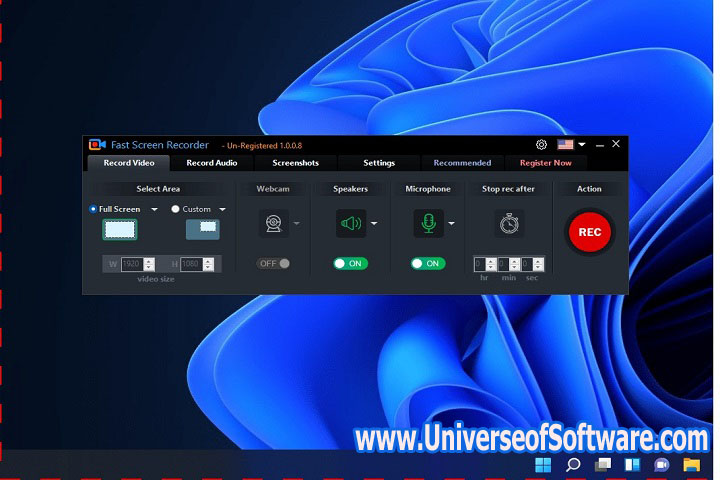Open language dropdown arrow beside flag
This screenshot has width=720, height=480.
[582, 145]
